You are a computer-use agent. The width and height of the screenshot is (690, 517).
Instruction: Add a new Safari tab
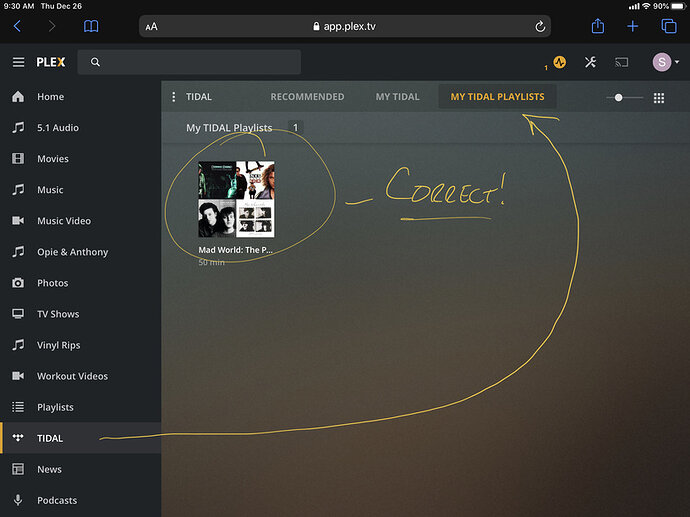point(632,26)
